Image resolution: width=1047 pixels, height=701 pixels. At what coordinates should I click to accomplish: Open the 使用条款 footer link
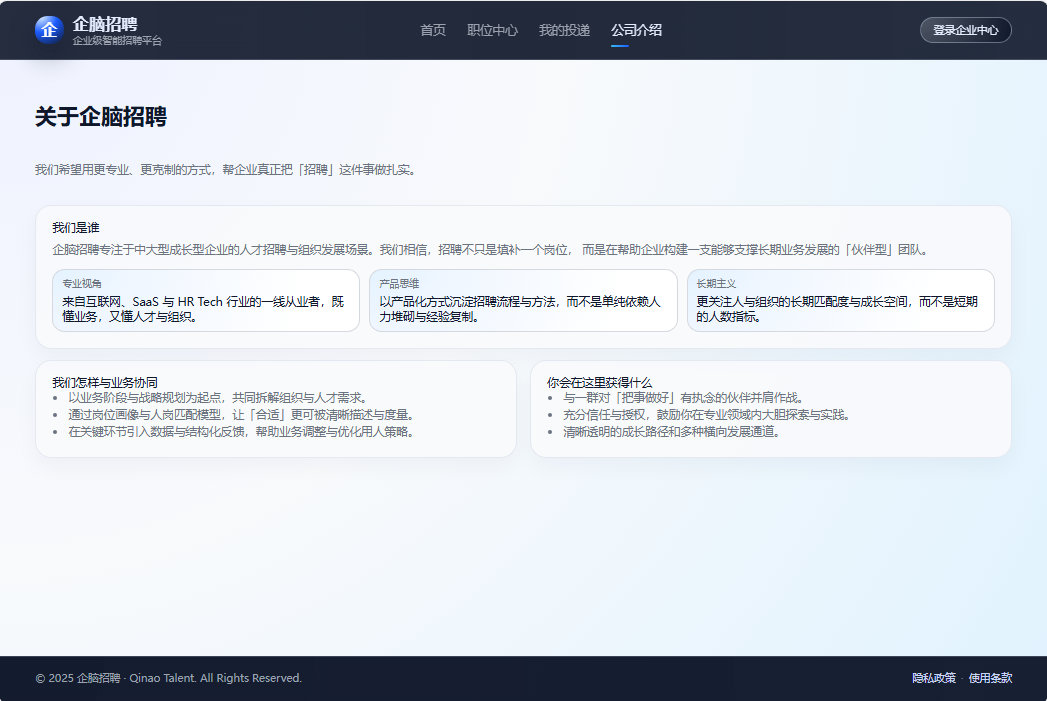pos(990,678)
